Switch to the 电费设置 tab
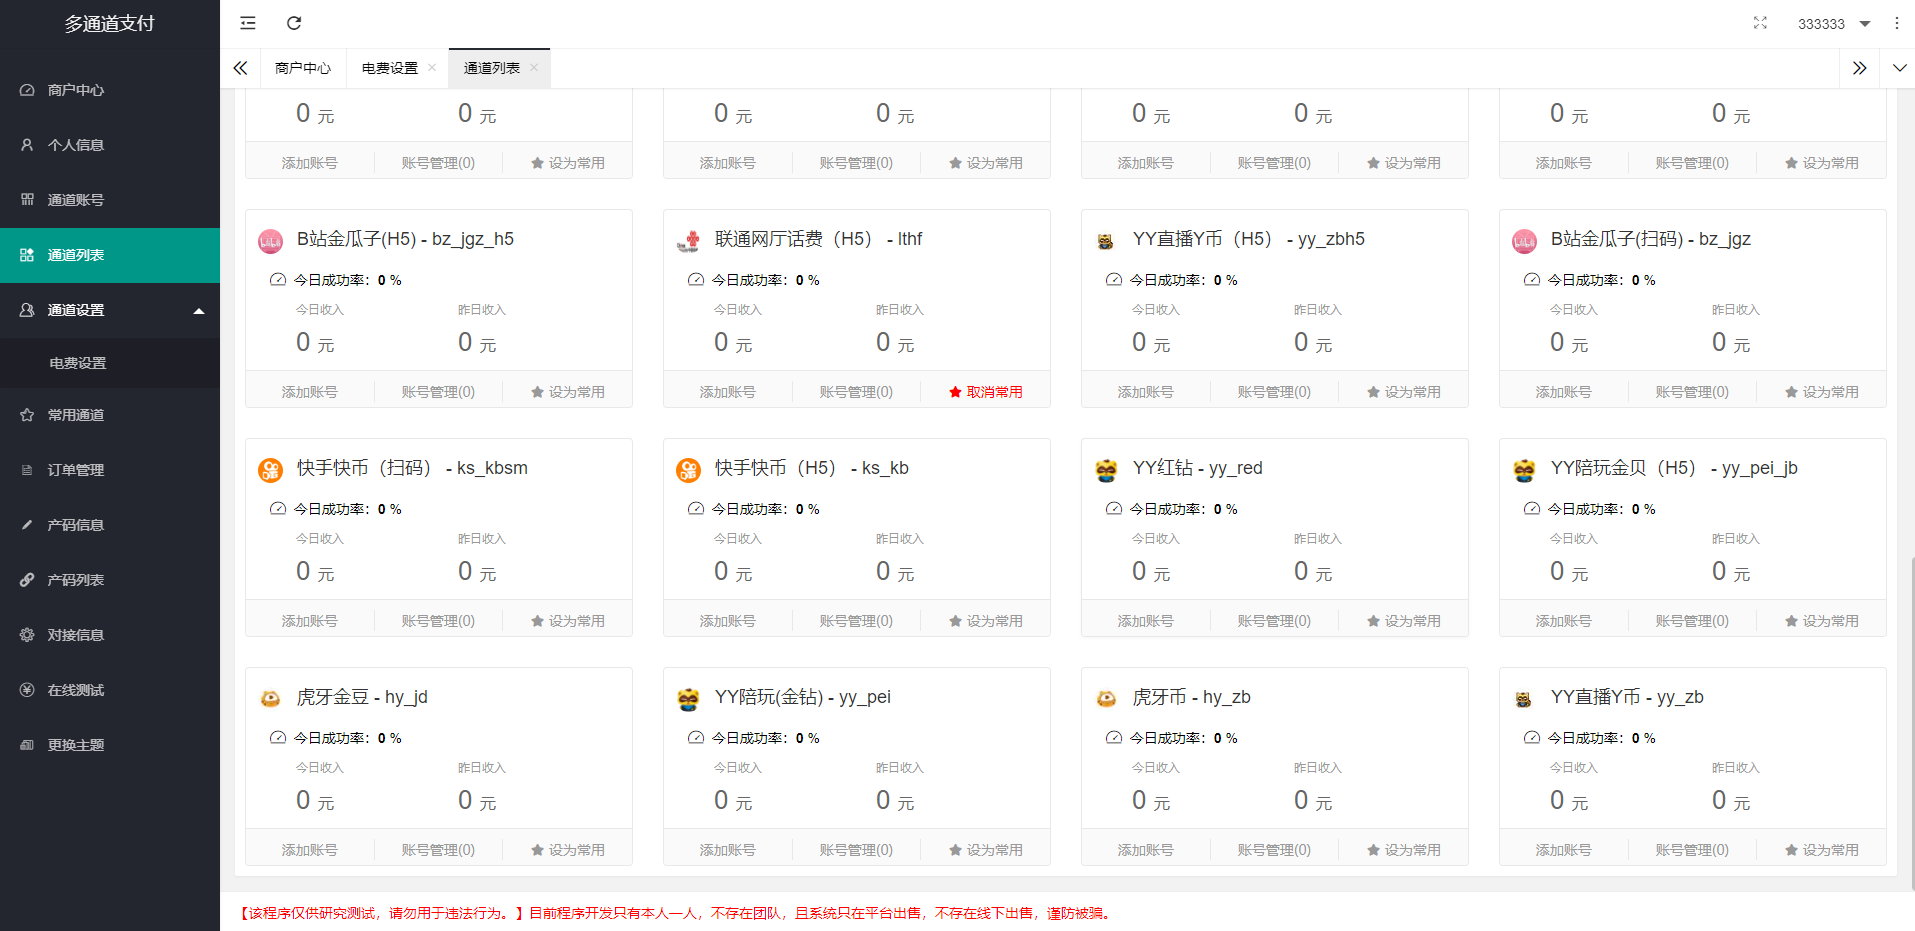The height and width of the screenshot is (931, 1915). coord(390,68)
